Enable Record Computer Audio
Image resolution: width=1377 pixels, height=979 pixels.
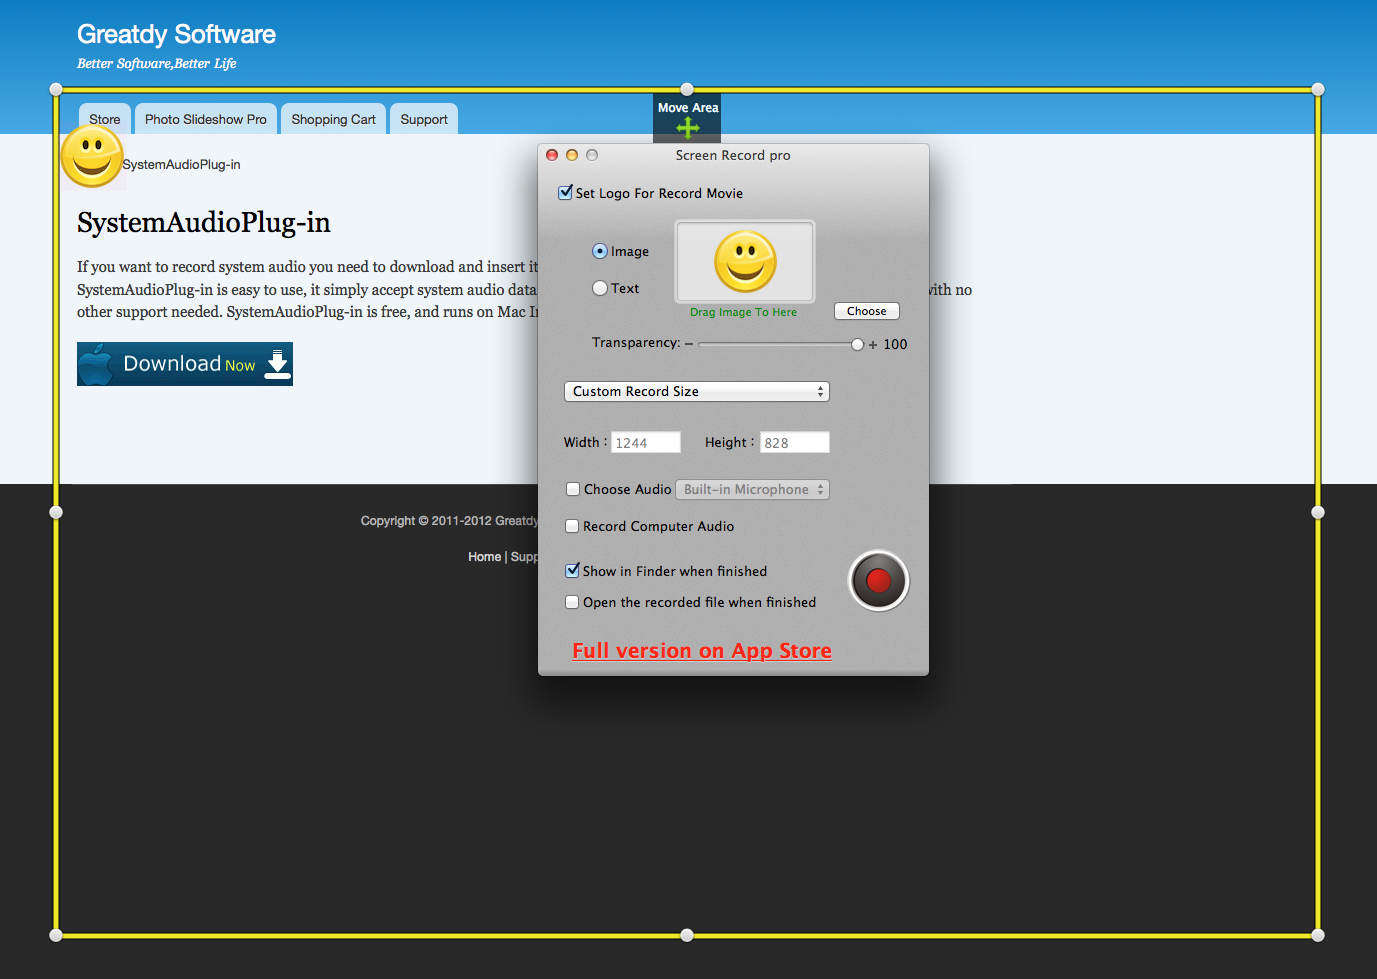click(x=572, y=526)
